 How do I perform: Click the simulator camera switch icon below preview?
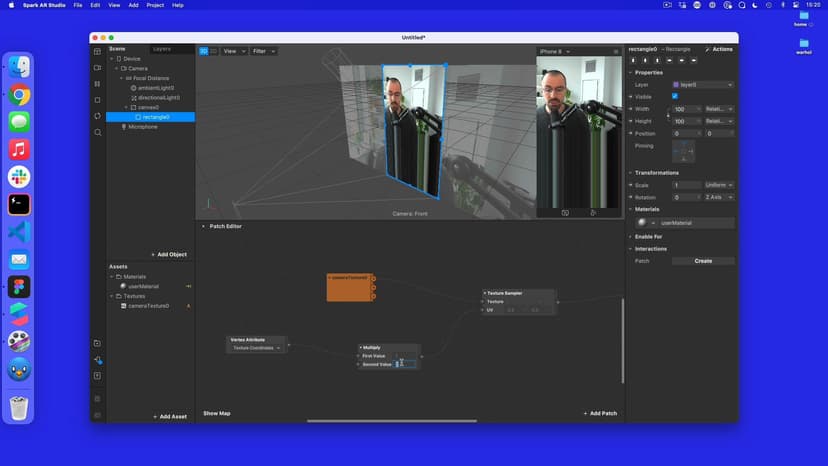[x=565, y=213]
